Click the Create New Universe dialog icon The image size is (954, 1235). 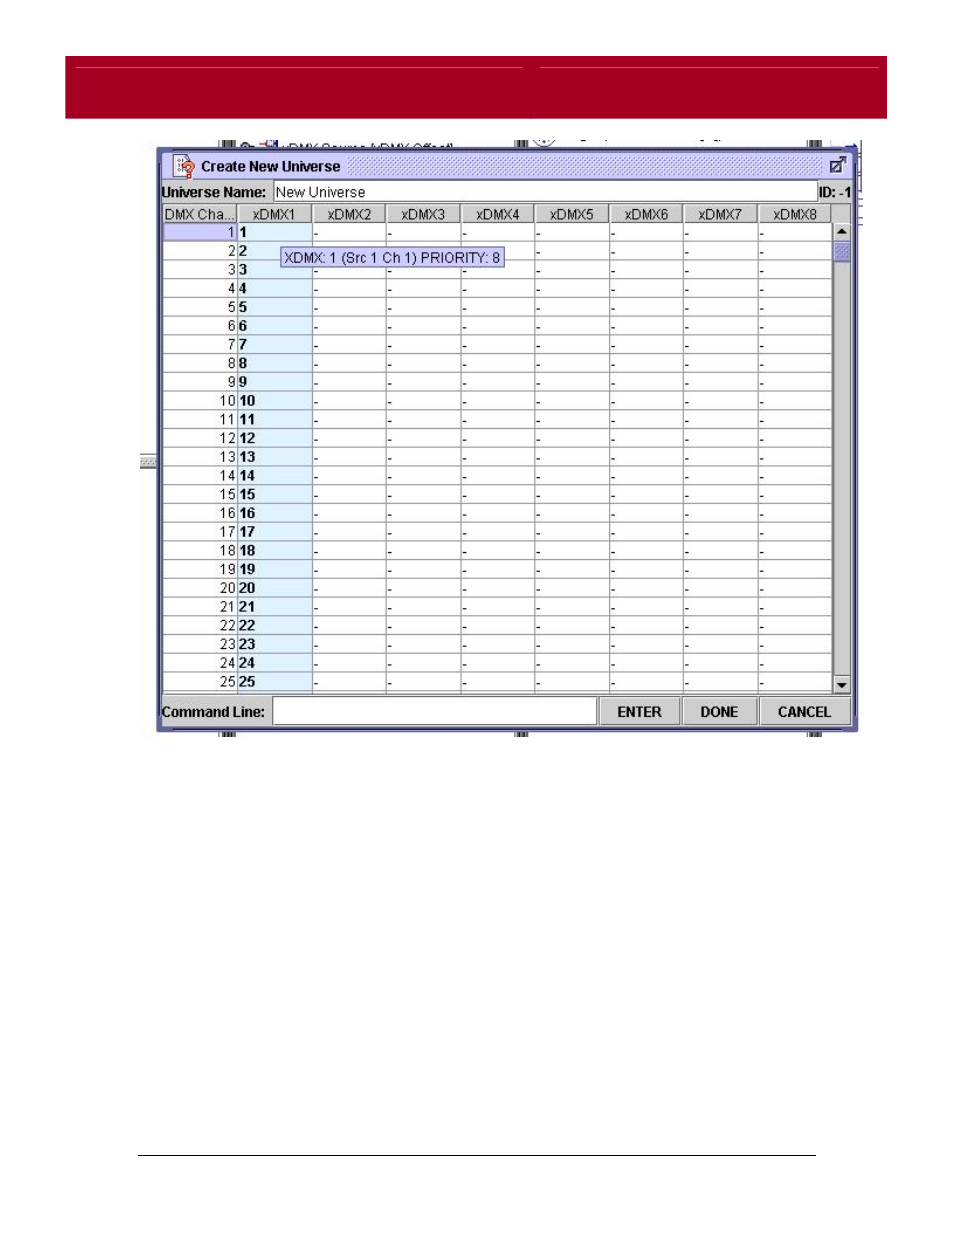coord(185,166)
